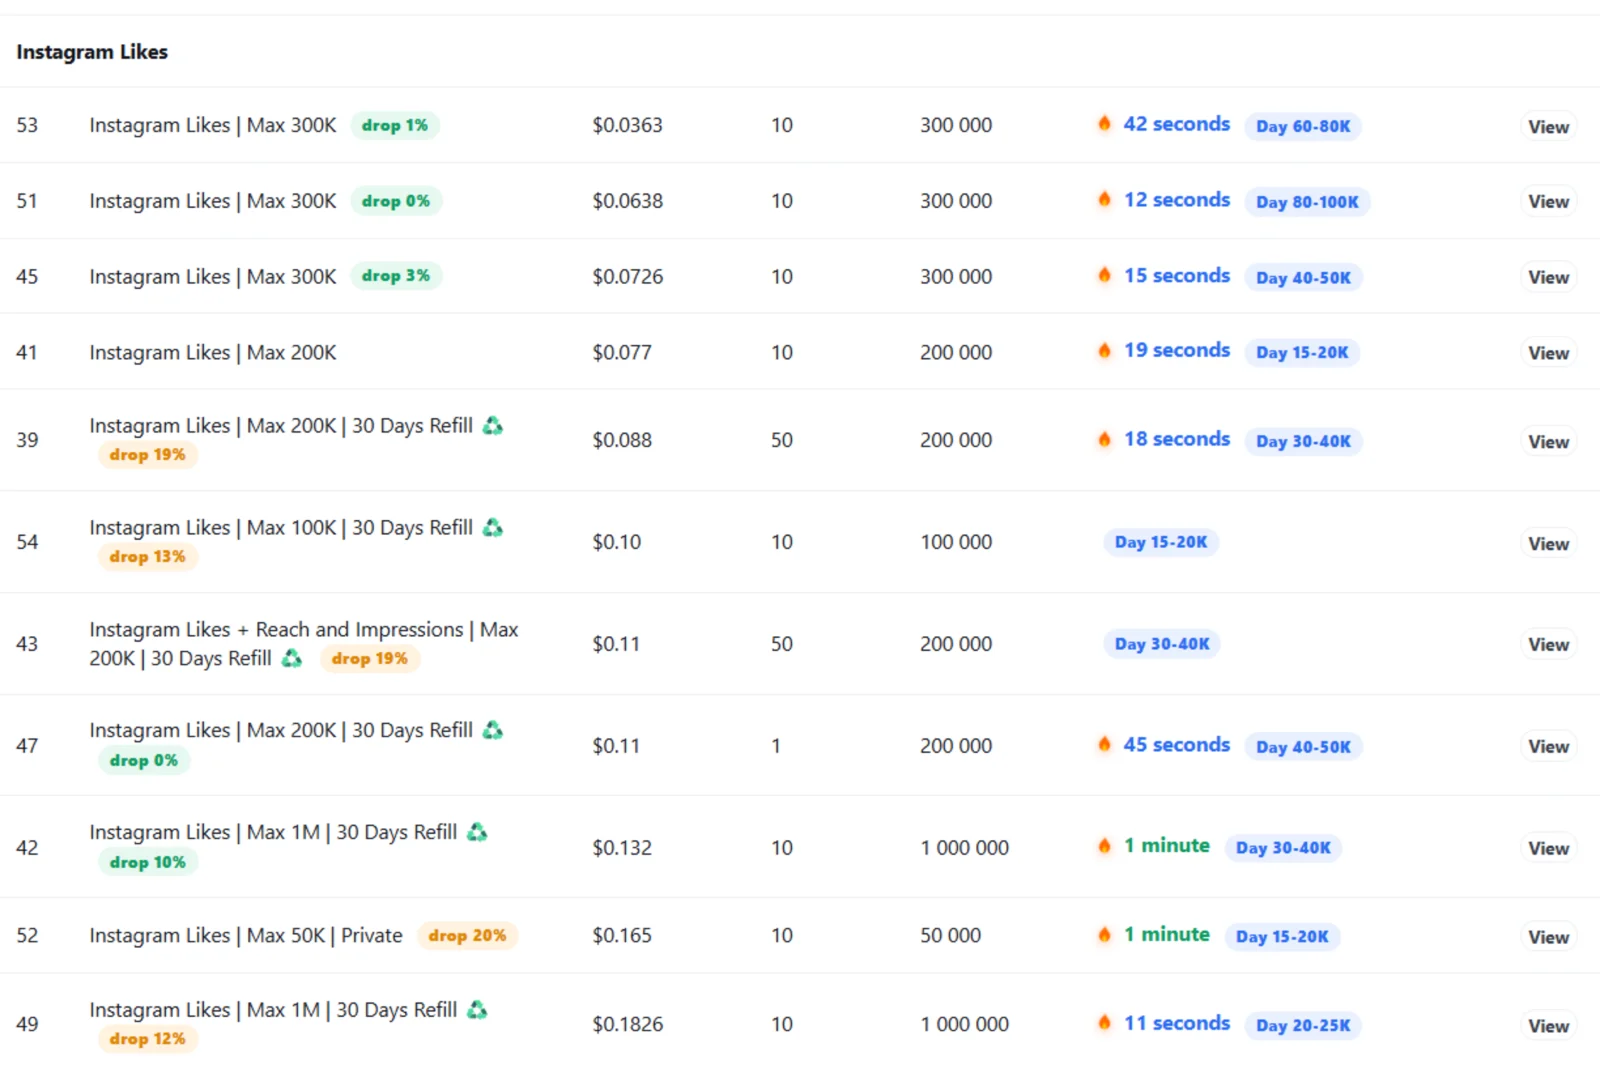Click flame icon next to 11 seconds

point(1104,1023)
